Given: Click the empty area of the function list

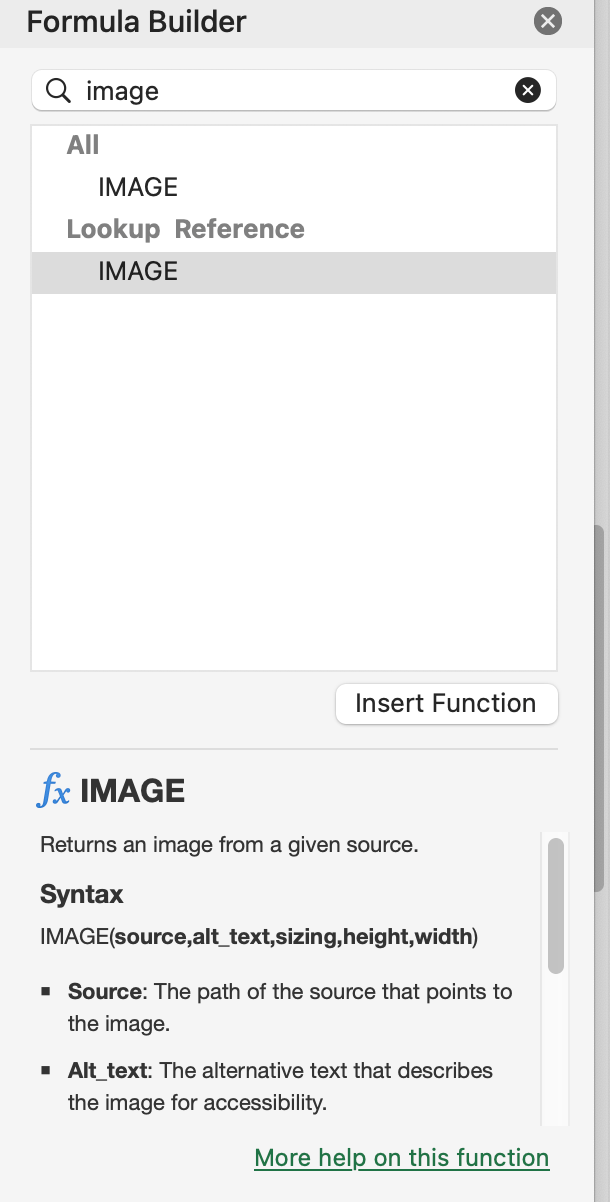Looking at the screenshot, I should point(294,480).
